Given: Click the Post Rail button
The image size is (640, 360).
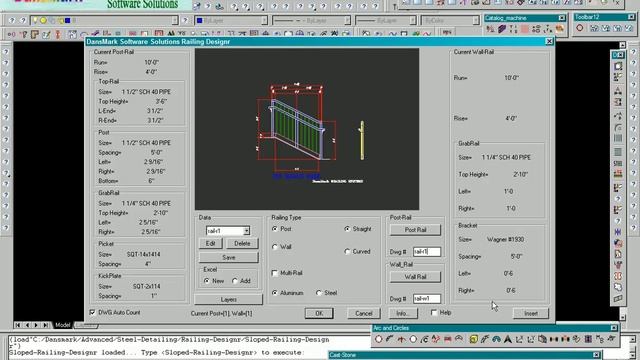Looking at the screenshot, I should click(x=415, y=230).
